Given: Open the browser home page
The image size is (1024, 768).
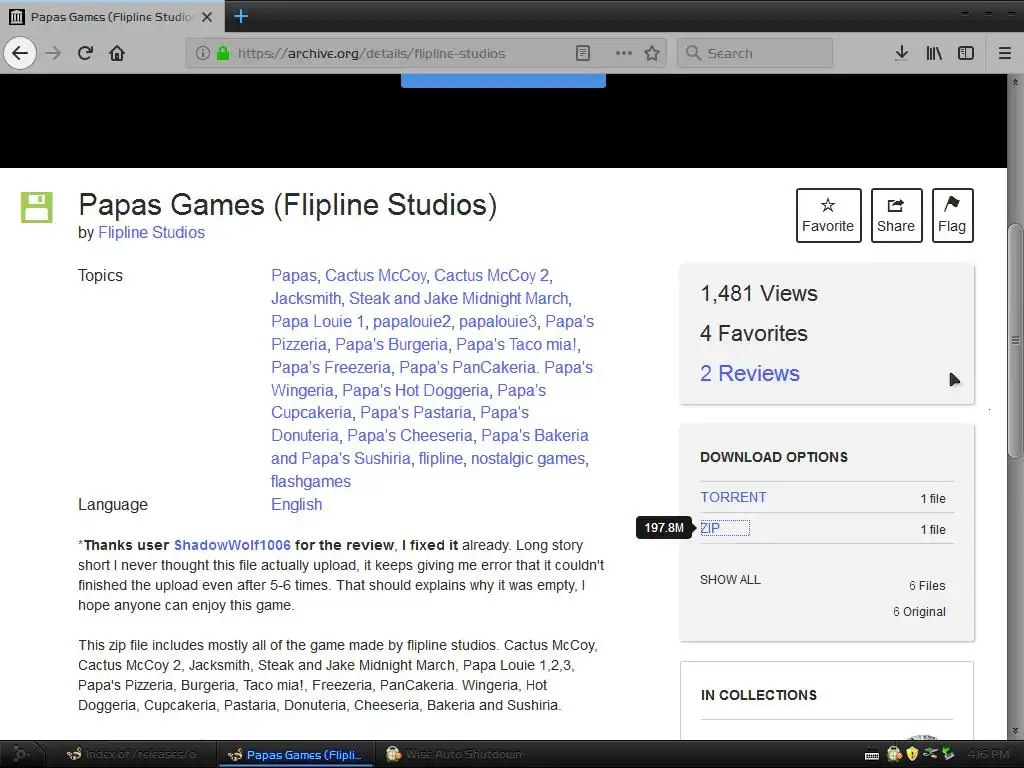Looking at the screenshot, I should pyautogui.click(x=117, y=54).
